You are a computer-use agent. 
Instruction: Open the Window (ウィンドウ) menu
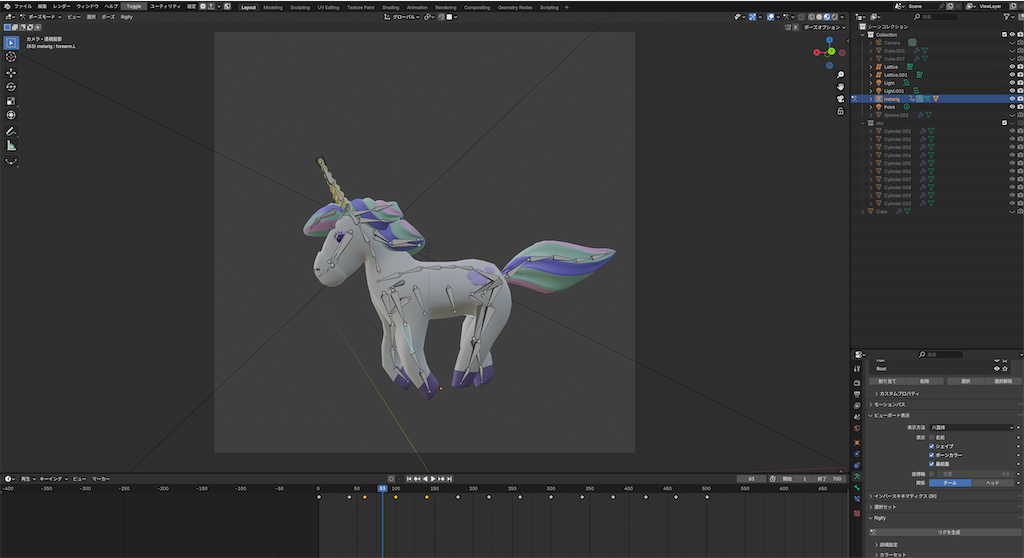tap(87, 6)
